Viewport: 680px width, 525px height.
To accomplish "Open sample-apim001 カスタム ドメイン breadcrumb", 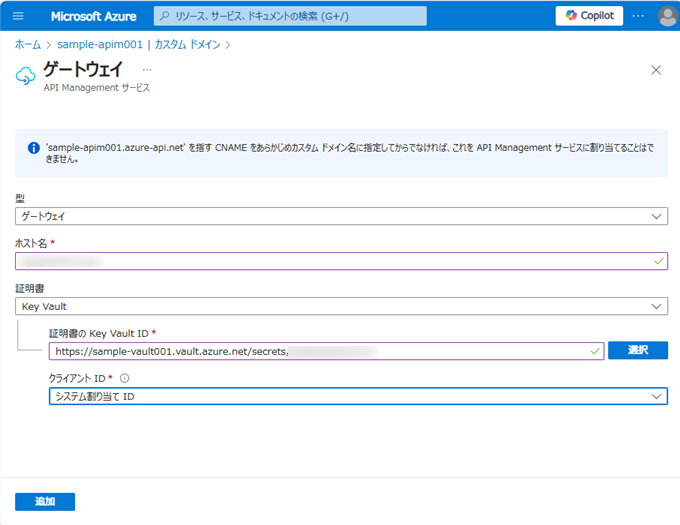I will [x=138, y=44].
